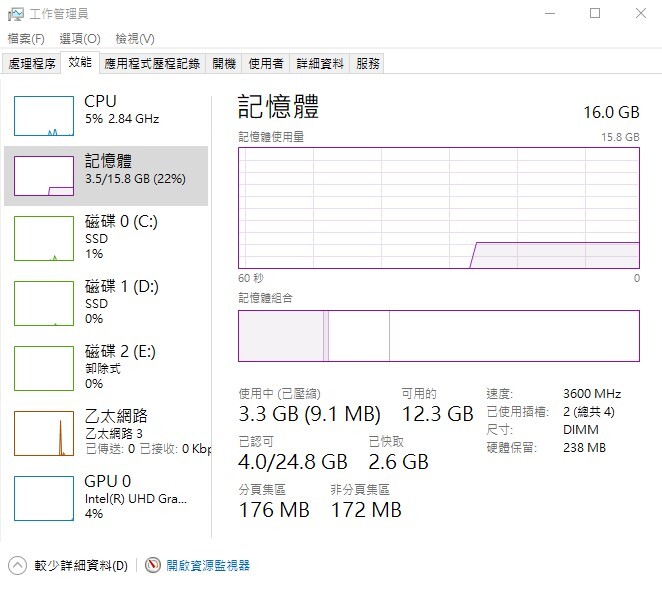Click the Resource Monitor gauge icon
This screenshot has height=589, width=662.
pos(153,565)
